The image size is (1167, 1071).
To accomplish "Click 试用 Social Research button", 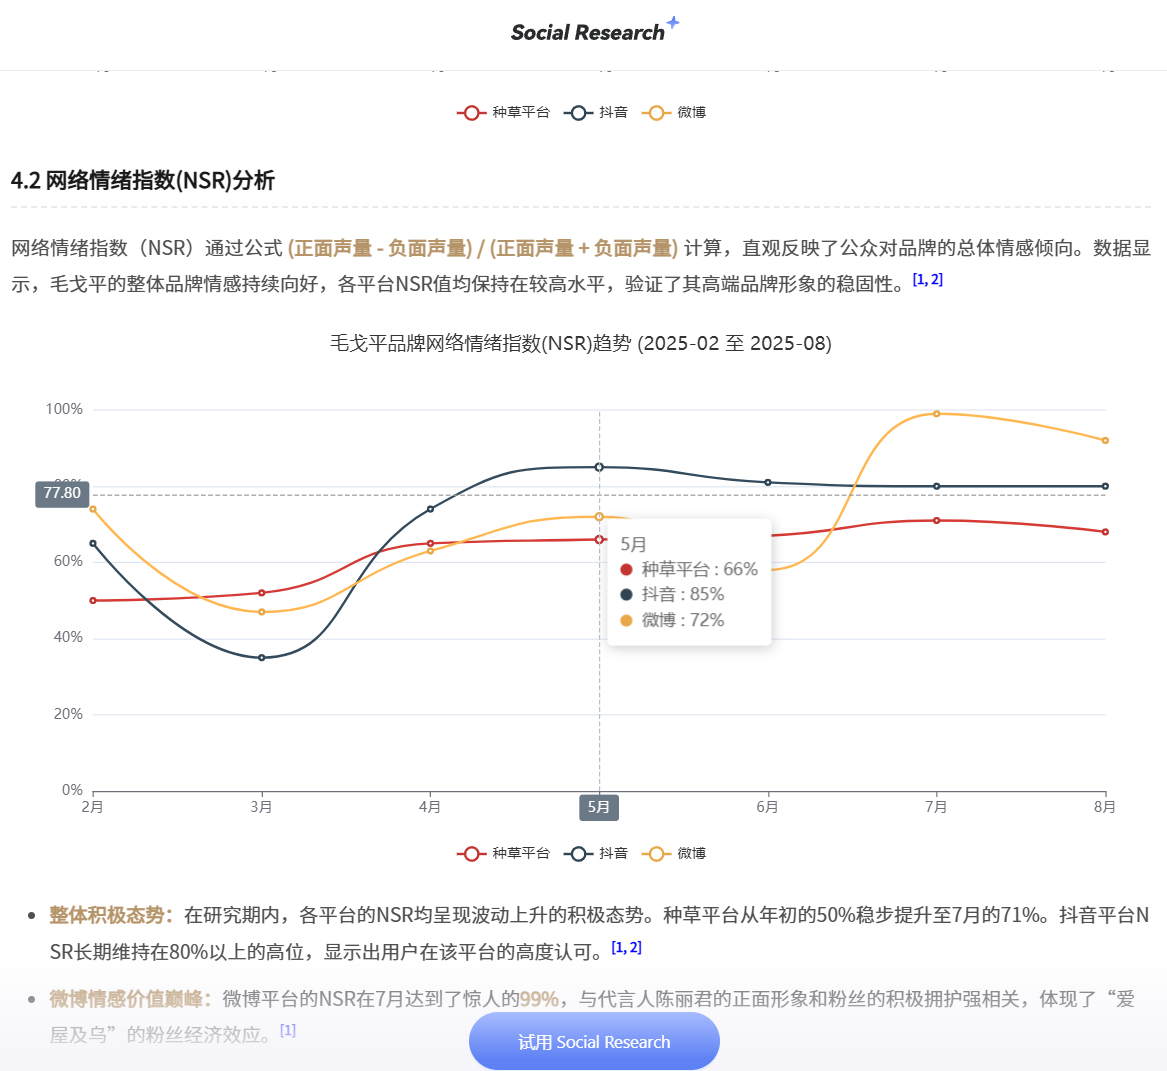I will 594,1042.
